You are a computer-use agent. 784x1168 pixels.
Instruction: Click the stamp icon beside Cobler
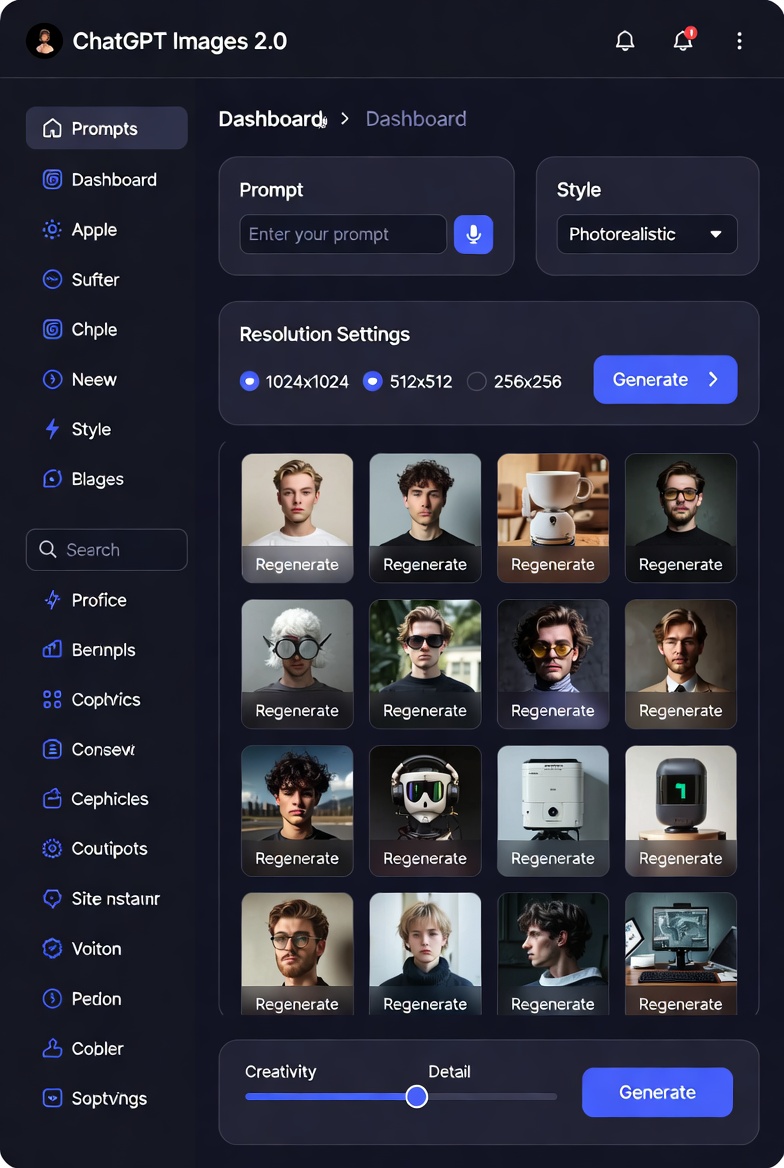(52, 1048)
